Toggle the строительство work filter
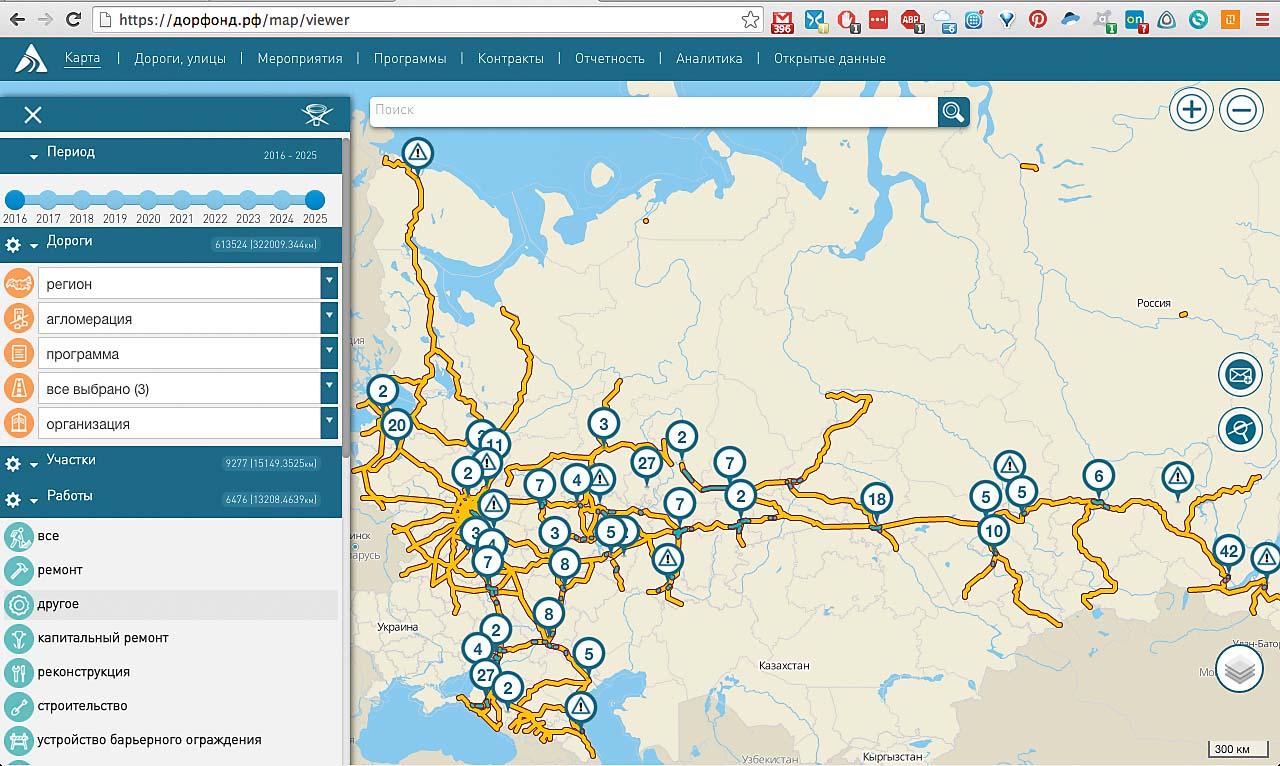Viewport: 1280px width, 766px height. pyautogui.click(x=82, y=706)
